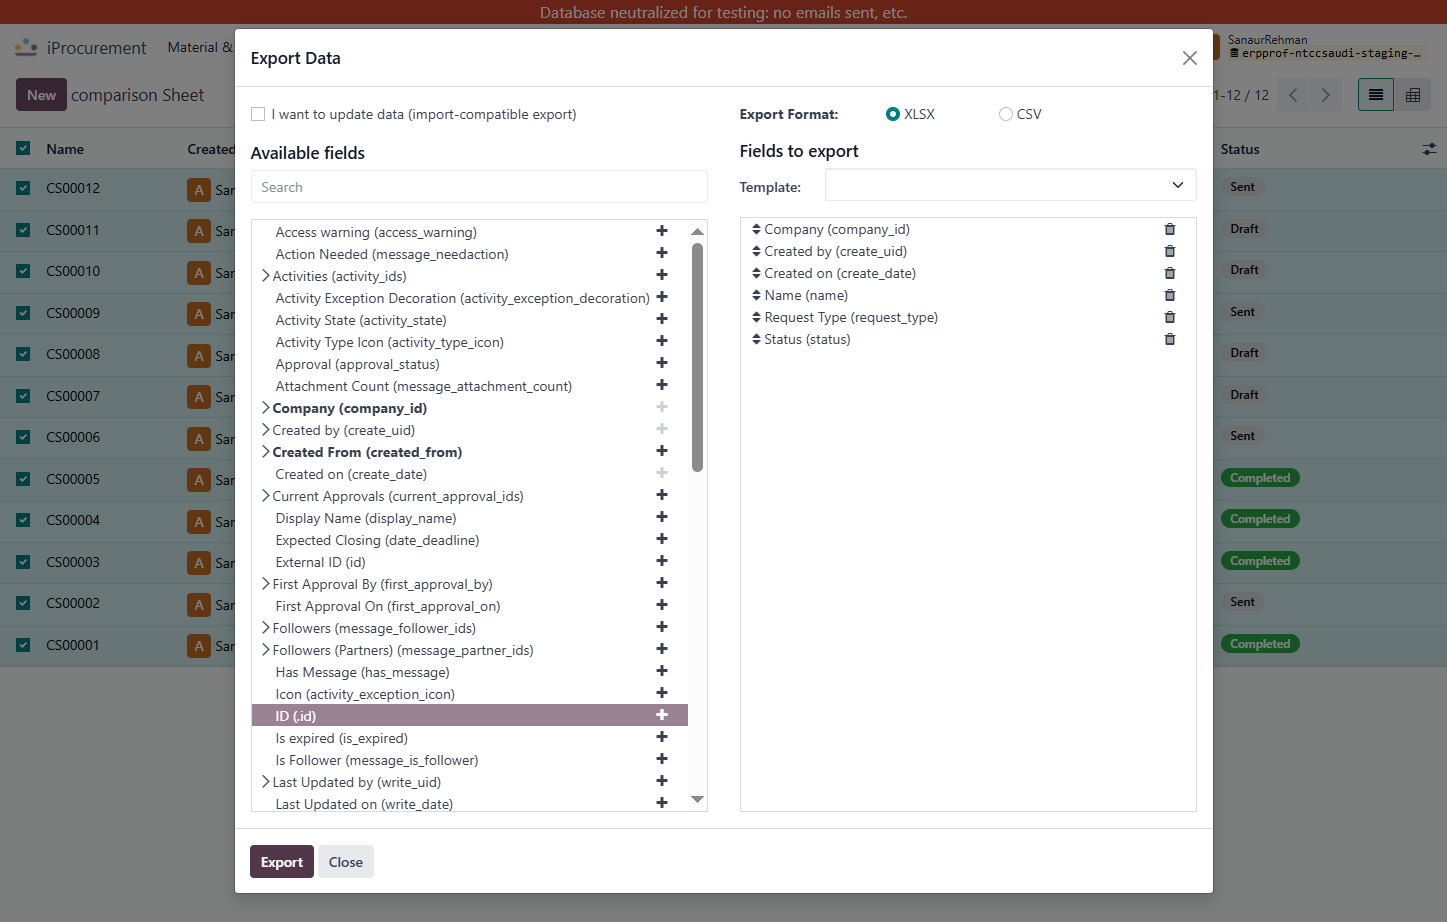
Task: Click the Export button
Action: (282, 862)
